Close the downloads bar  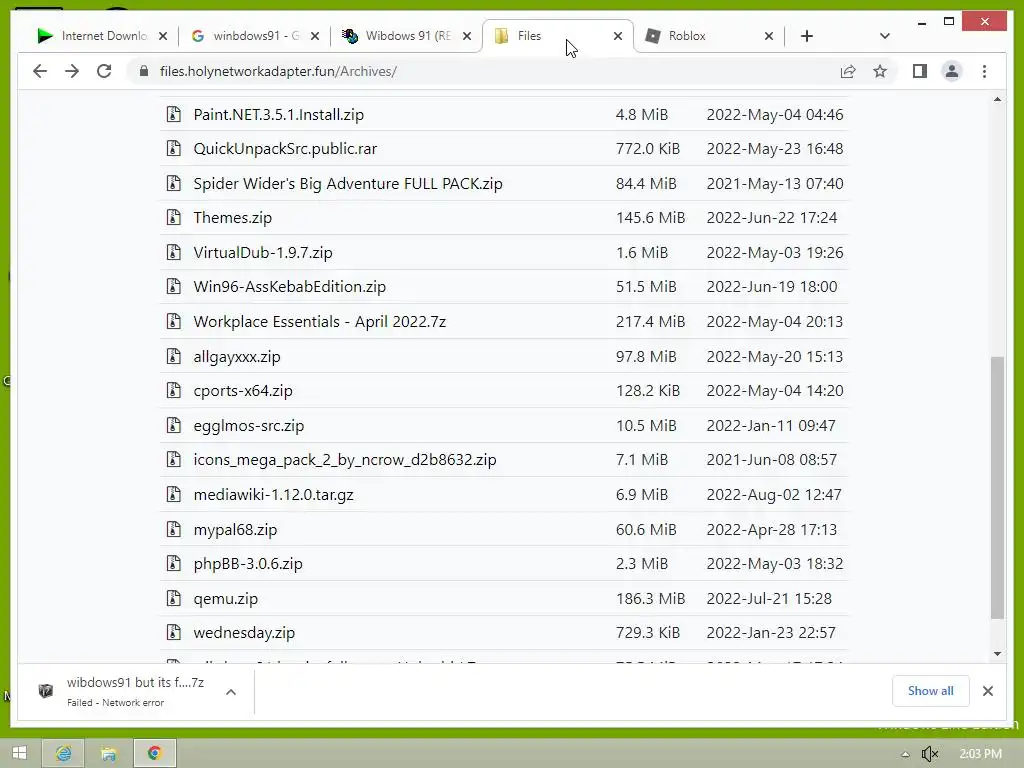point(987,691)
